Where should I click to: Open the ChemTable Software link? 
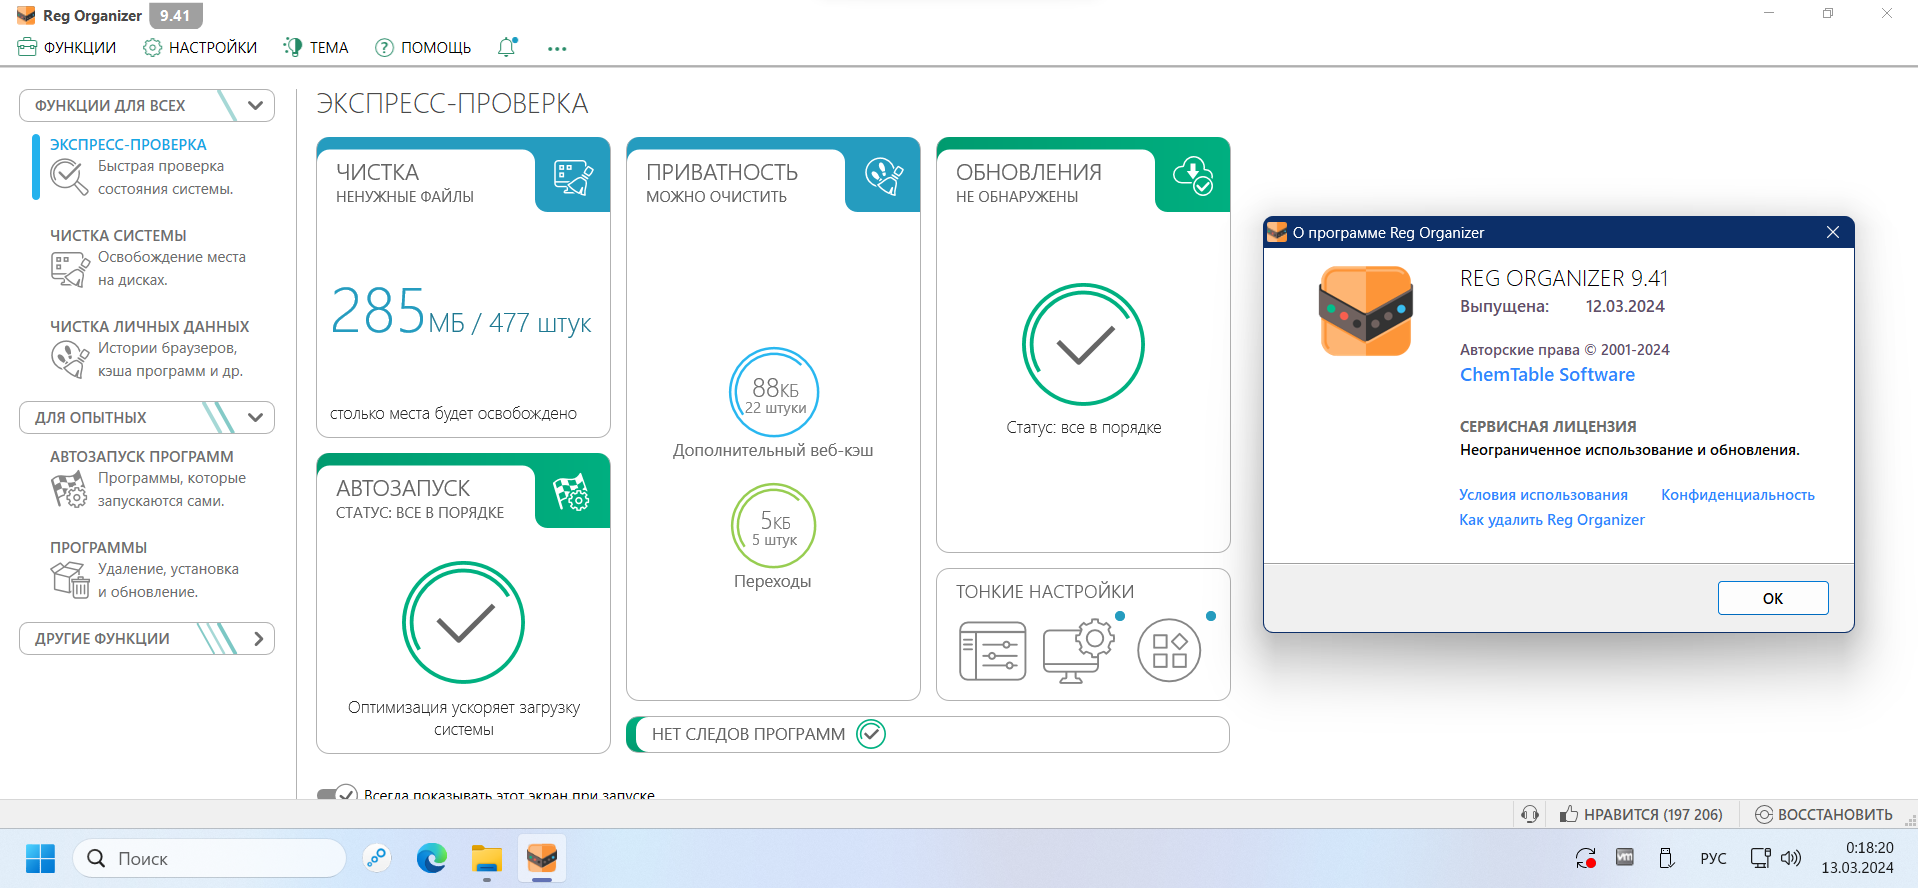pos(1547,375)
